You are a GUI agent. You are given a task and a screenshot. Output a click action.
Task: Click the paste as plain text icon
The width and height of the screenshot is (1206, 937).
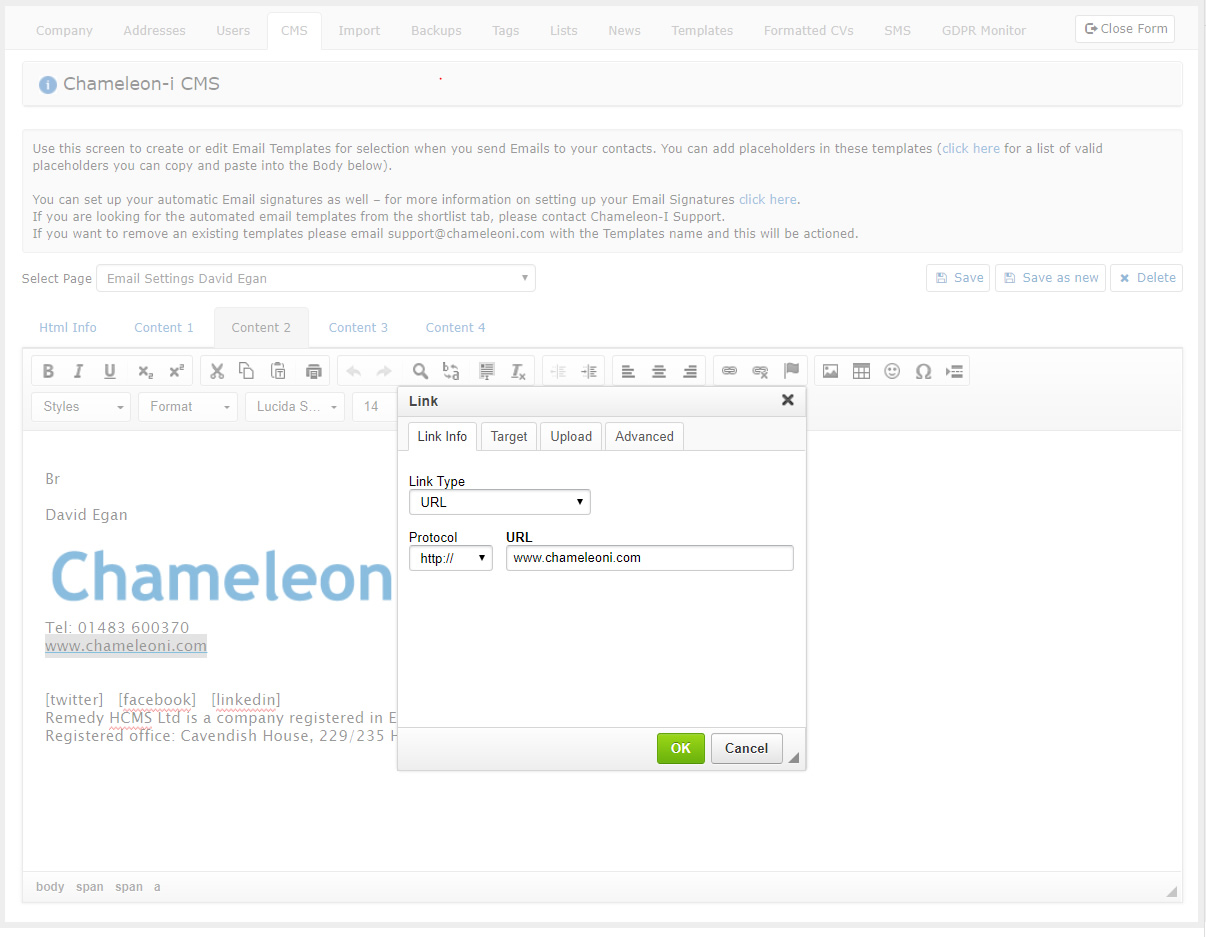click(x=278, y=371)
